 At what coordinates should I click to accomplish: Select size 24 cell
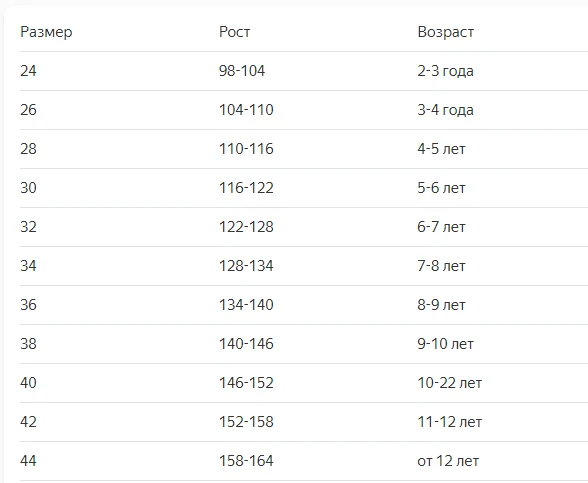28,71
